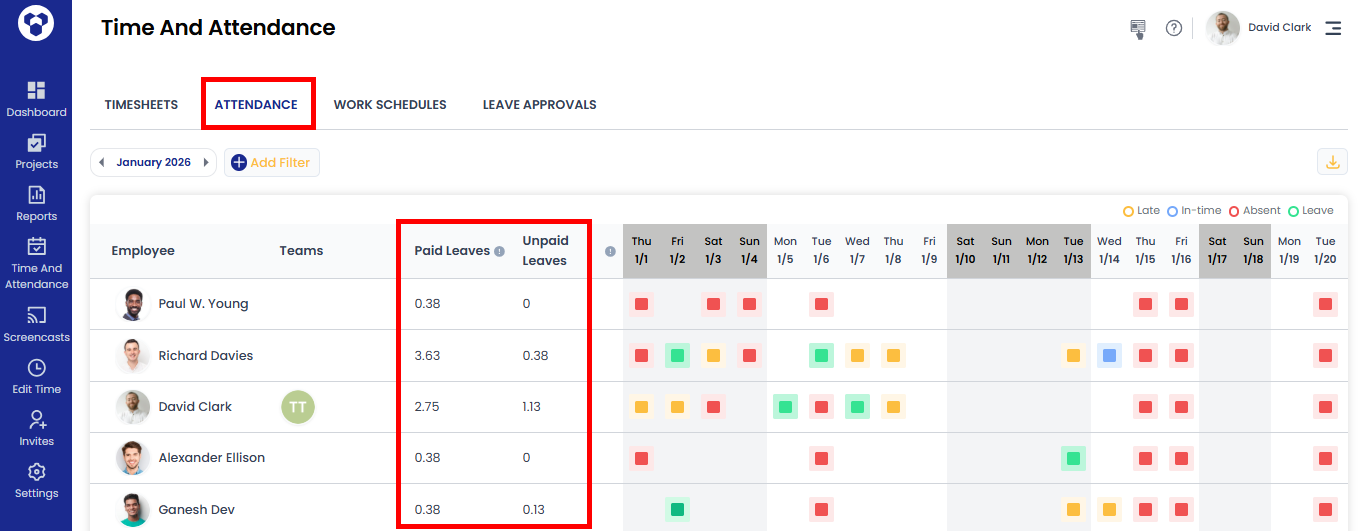1366x531 pixels.
Task: Open Invites in the sidebar
Action: coord(36,428)
